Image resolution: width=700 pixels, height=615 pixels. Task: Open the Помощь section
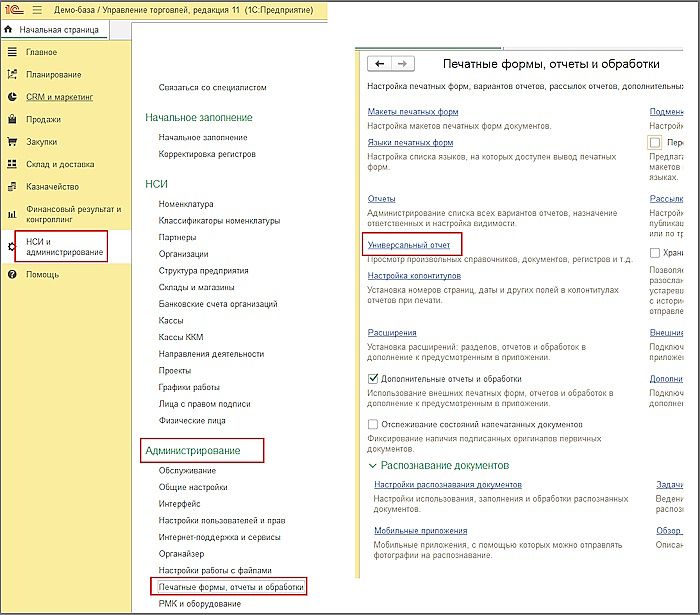42,274
